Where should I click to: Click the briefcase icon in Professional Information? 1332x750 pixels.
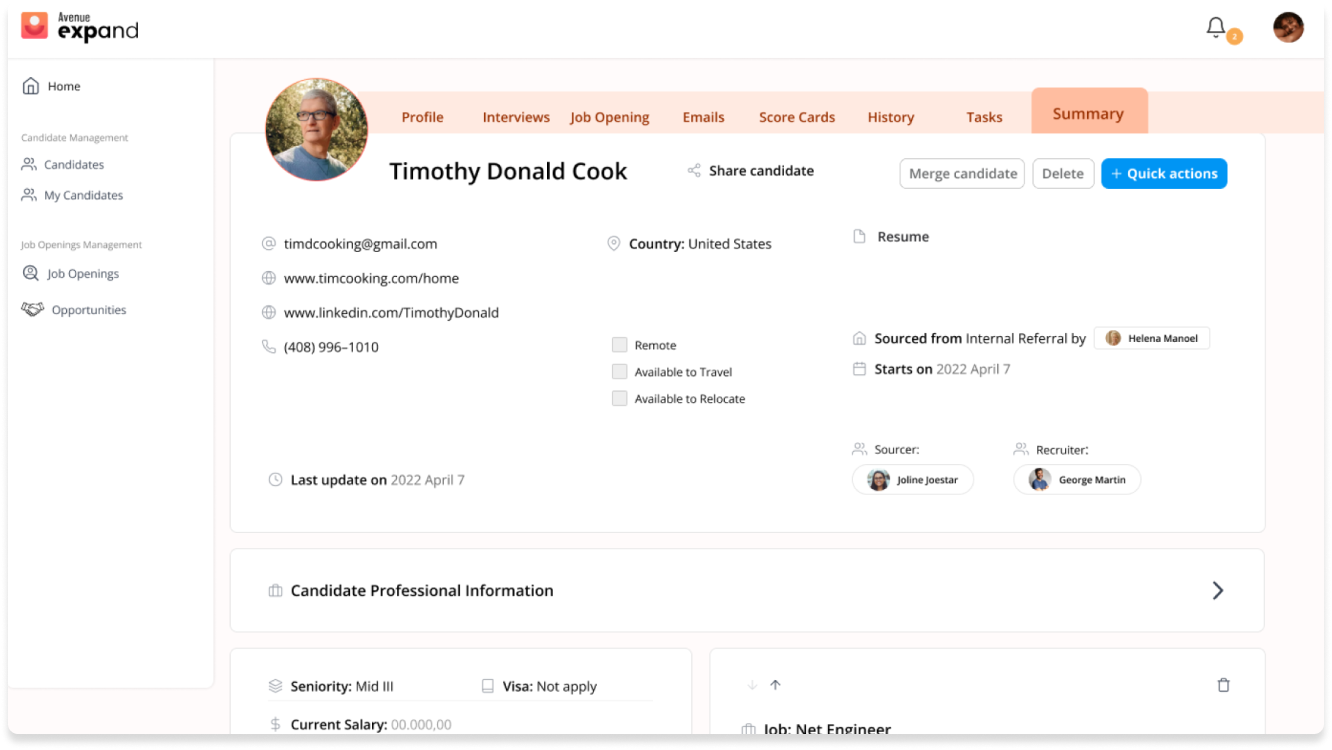pyautogui.click(x=275, y=591)
